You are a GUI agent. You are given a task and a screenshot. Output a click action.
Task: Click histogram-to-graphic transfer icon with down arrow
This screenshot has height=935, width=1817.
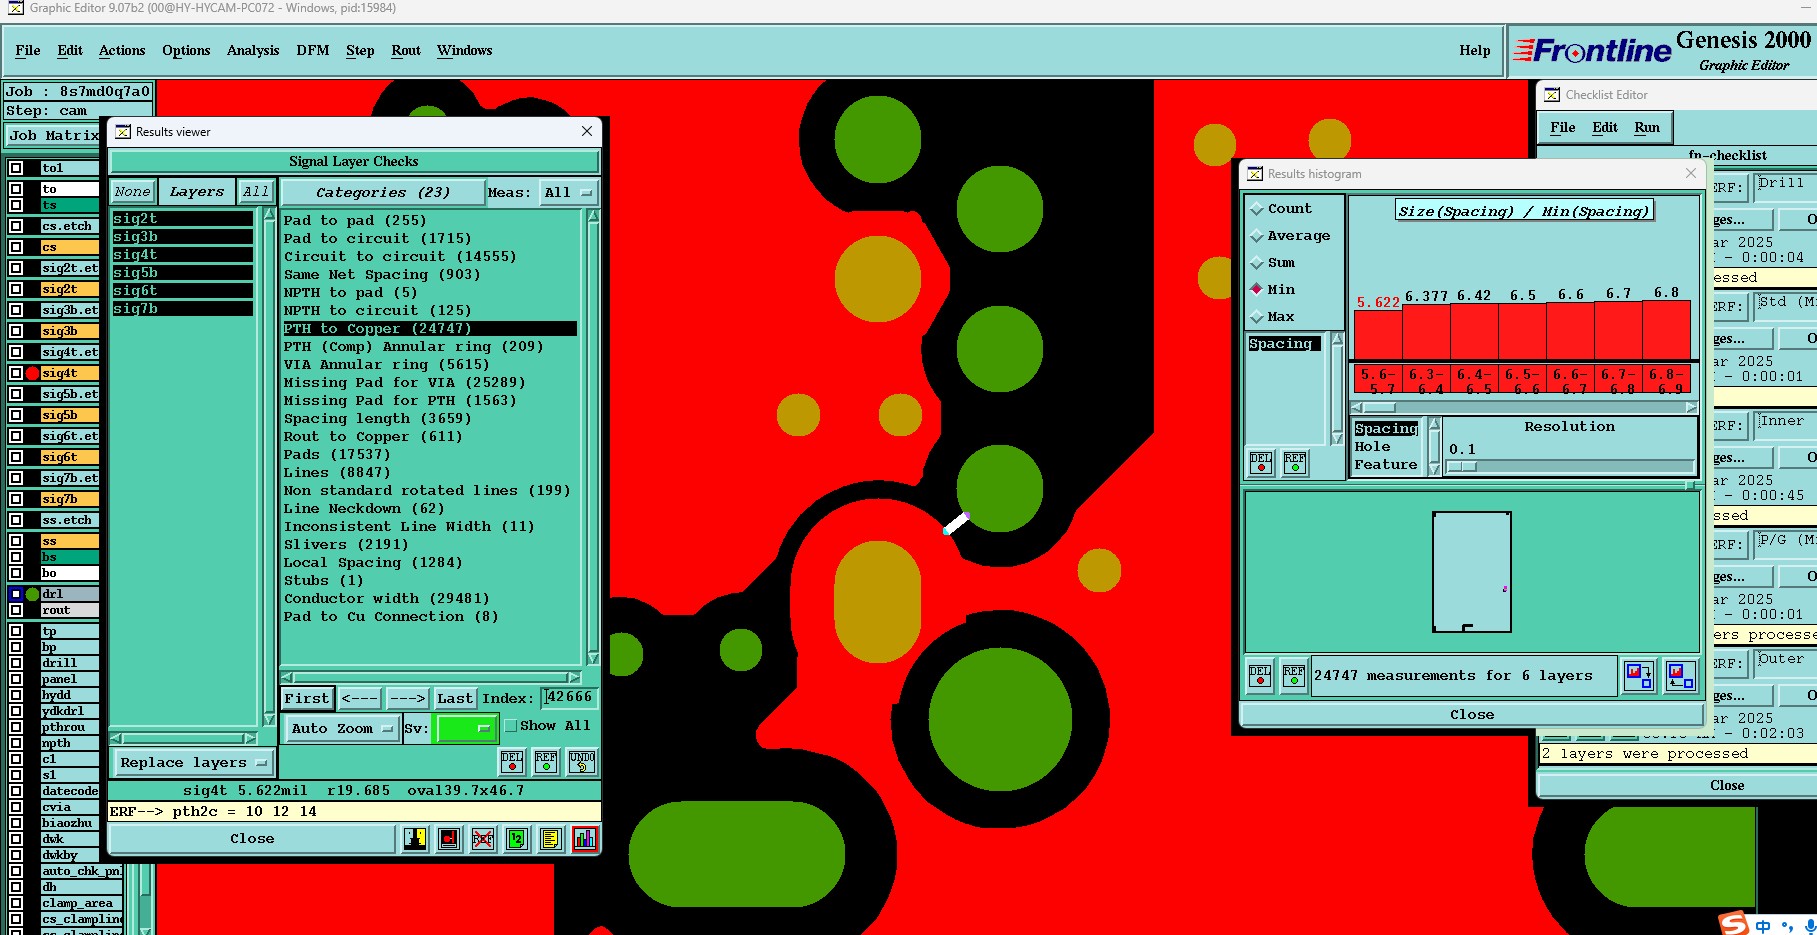click(1639, 676)
